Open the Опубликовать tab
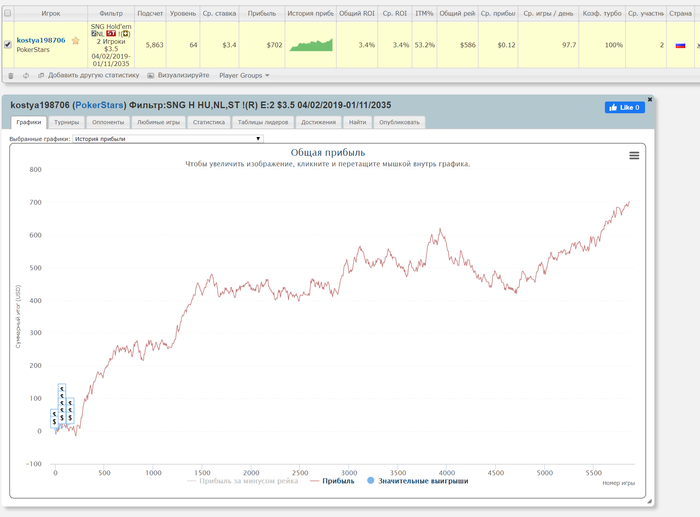Viewport: 700px width, 517px height. click(x=400, y=122)
